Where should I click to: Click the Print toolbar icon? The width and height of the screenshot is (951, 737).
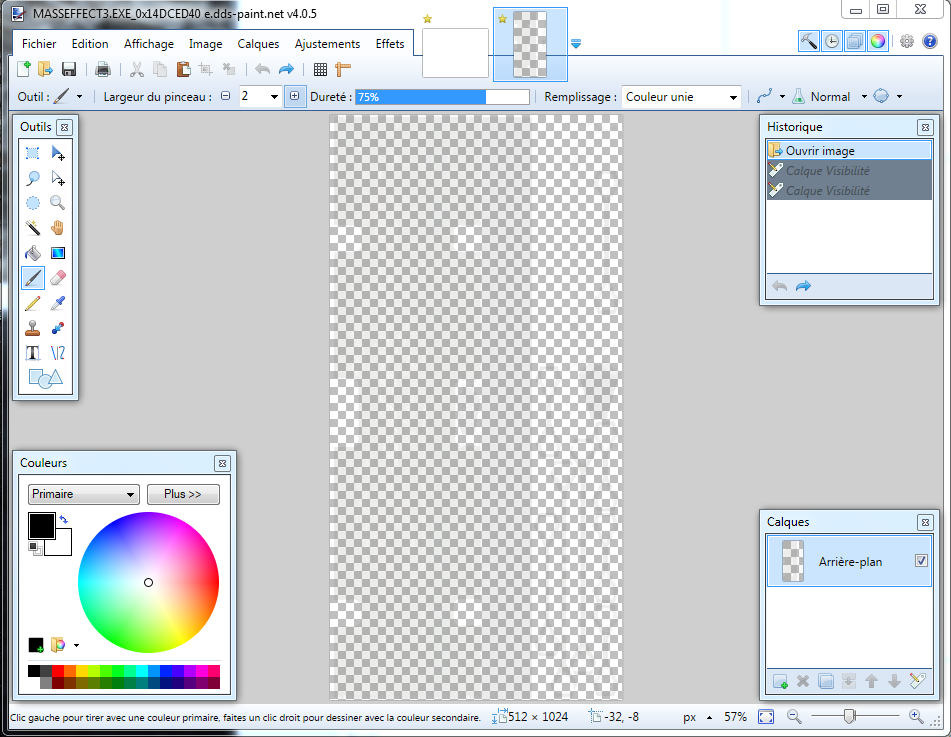click(x=102, y=69)
